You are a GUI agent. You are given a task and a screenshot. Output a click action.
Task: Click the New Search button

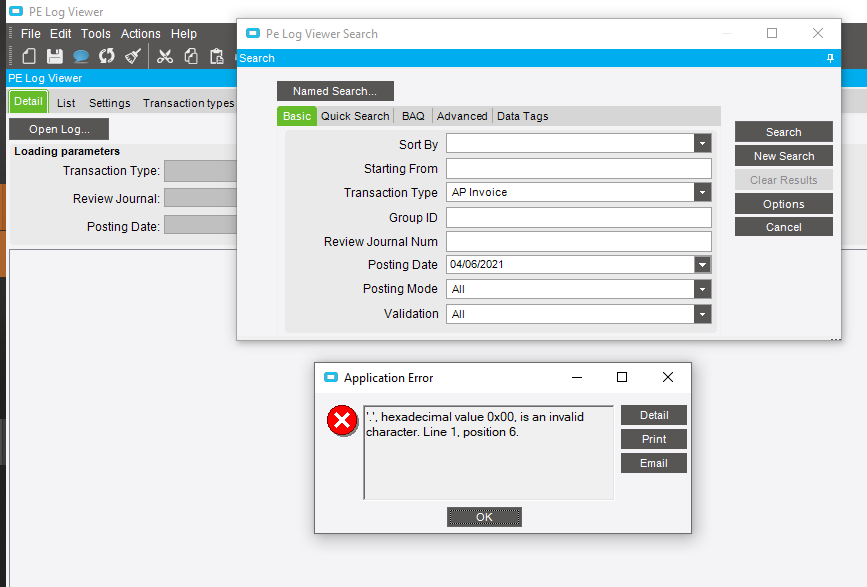[784, 156]
